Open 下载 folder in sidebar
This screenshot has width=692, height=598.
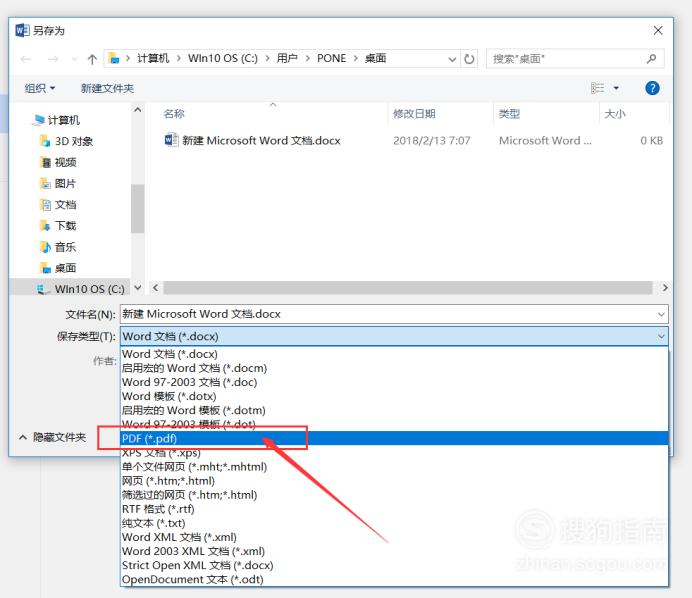pos(58,226)
